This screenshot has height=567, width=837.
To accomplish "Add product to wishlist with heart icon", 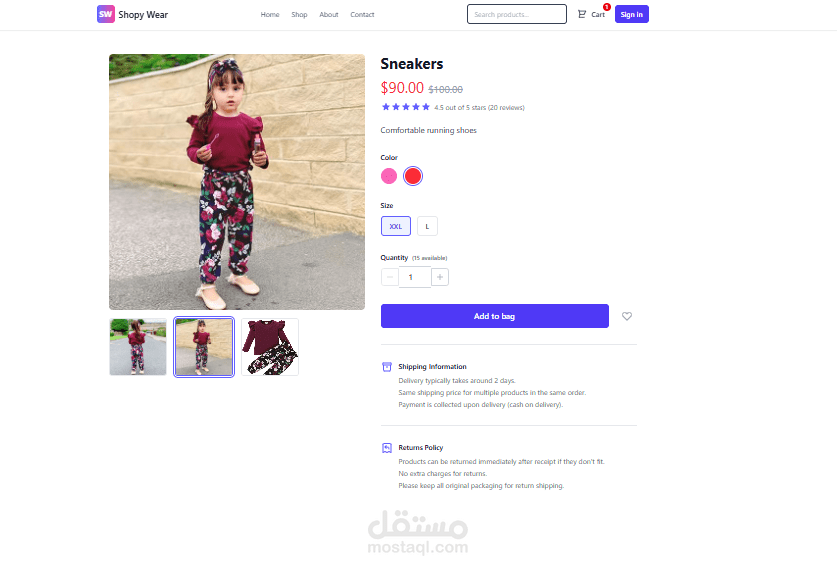I will pyautogui.click(x=627, y=316).
